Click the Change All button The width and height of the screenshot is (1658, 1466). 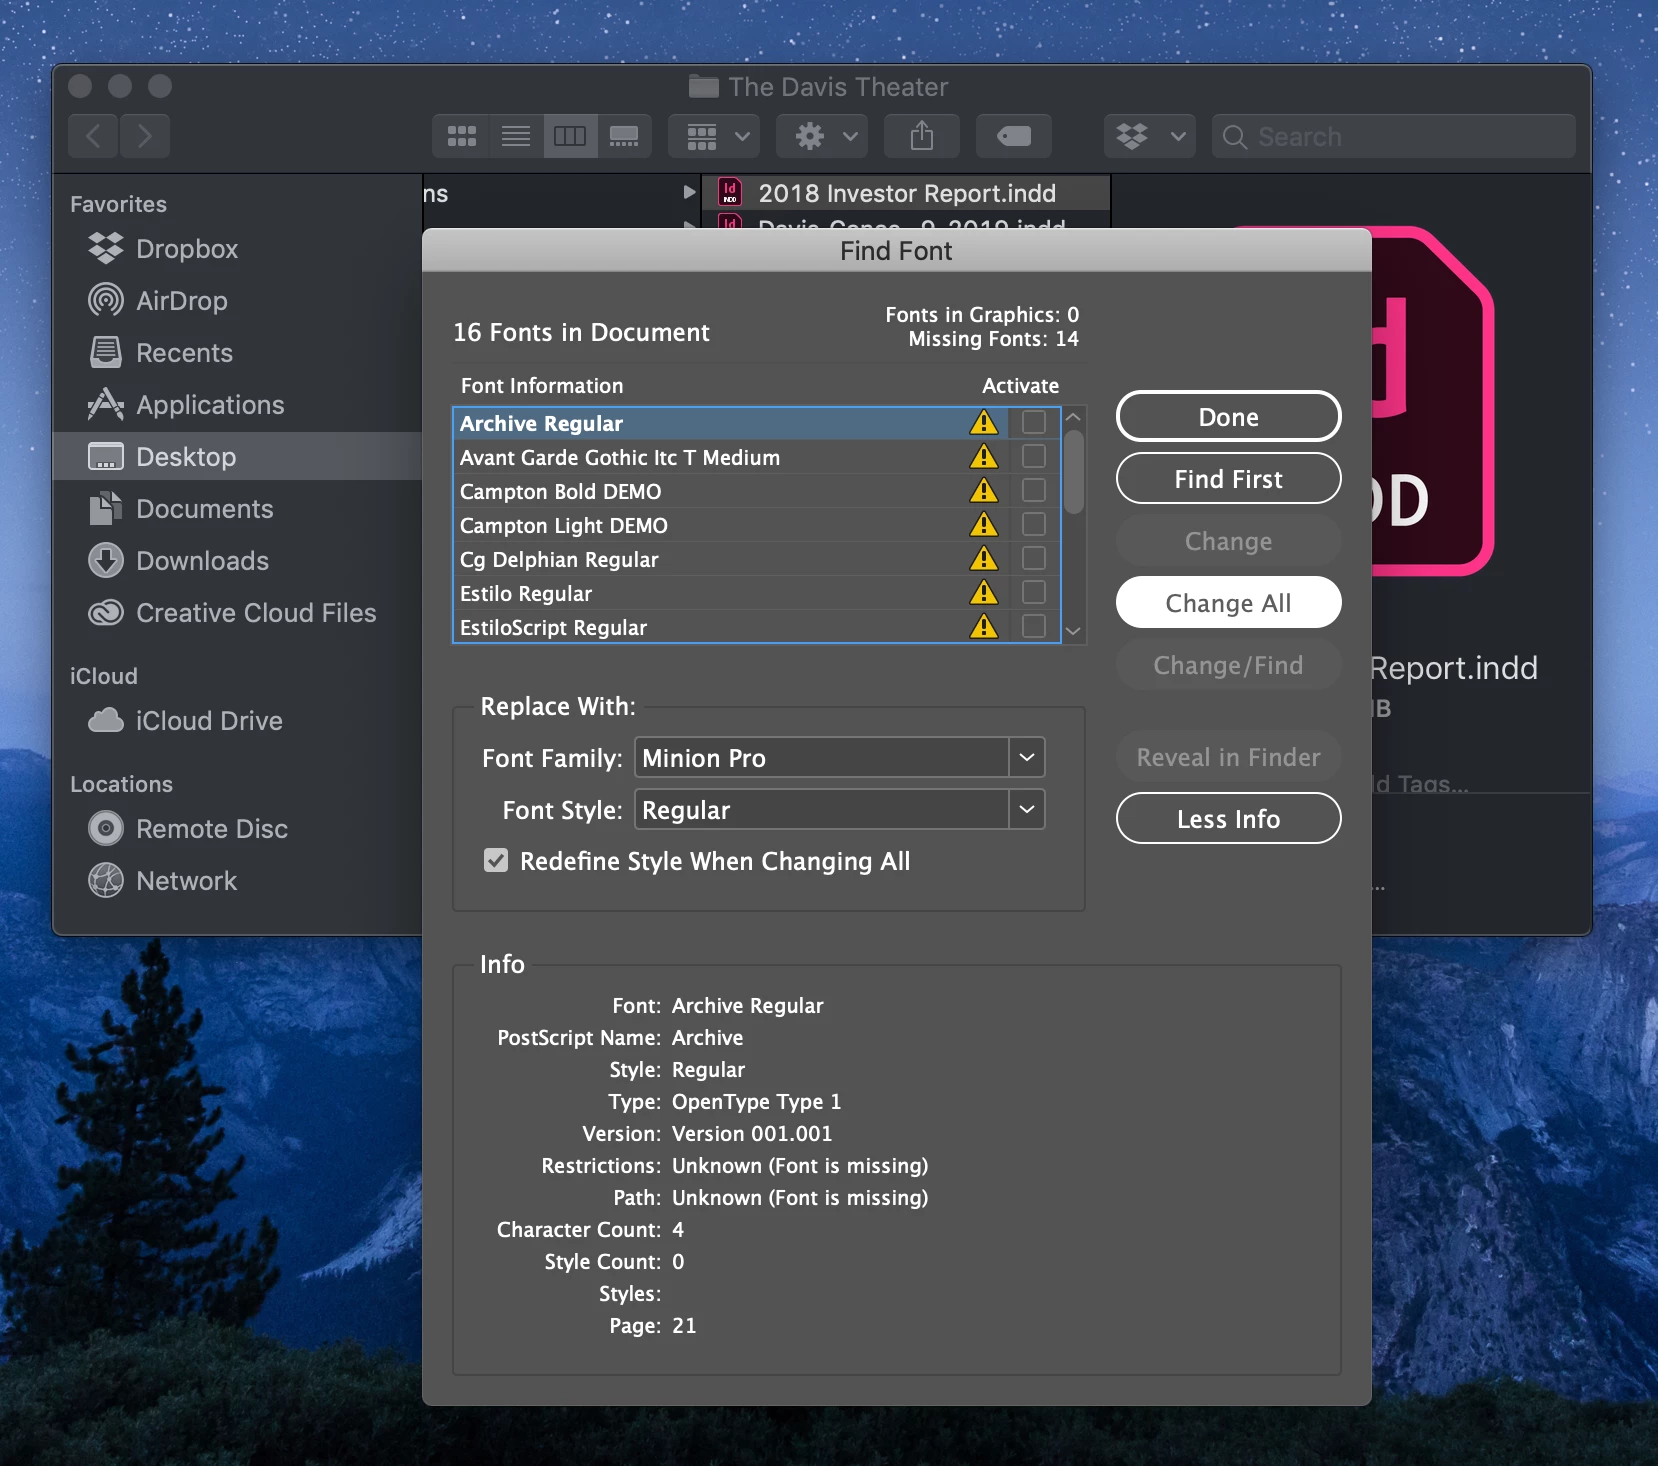[1228, 603]
